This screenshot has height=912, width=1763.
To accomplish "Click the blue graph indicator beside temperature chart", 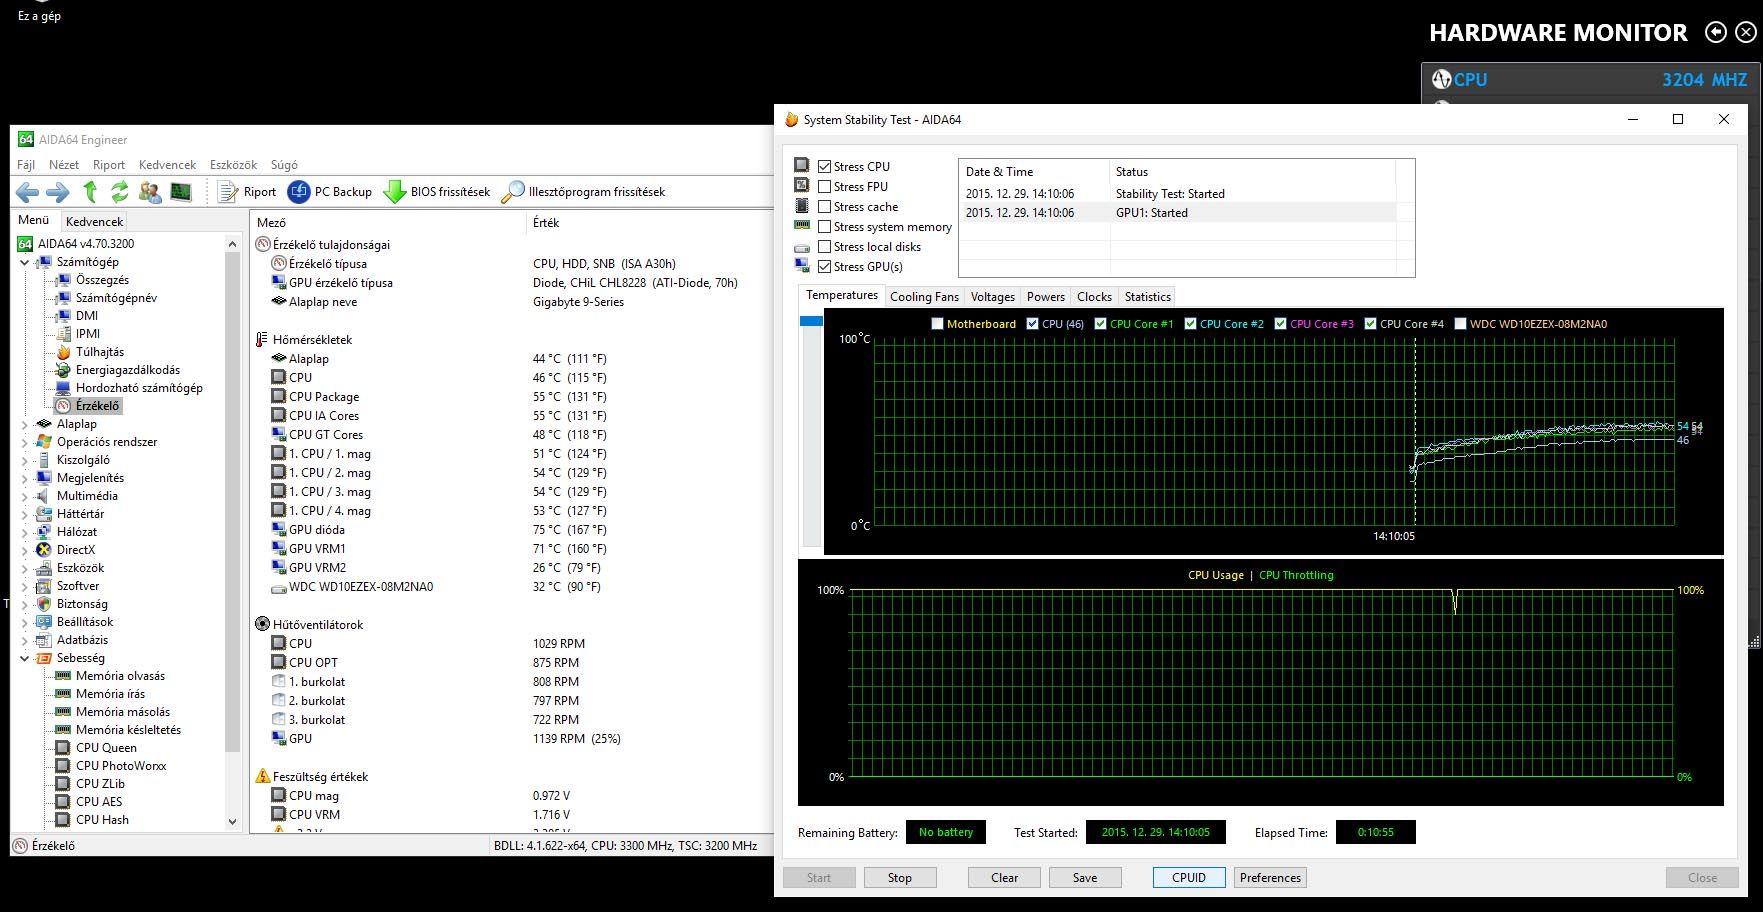I will point(811,321).
